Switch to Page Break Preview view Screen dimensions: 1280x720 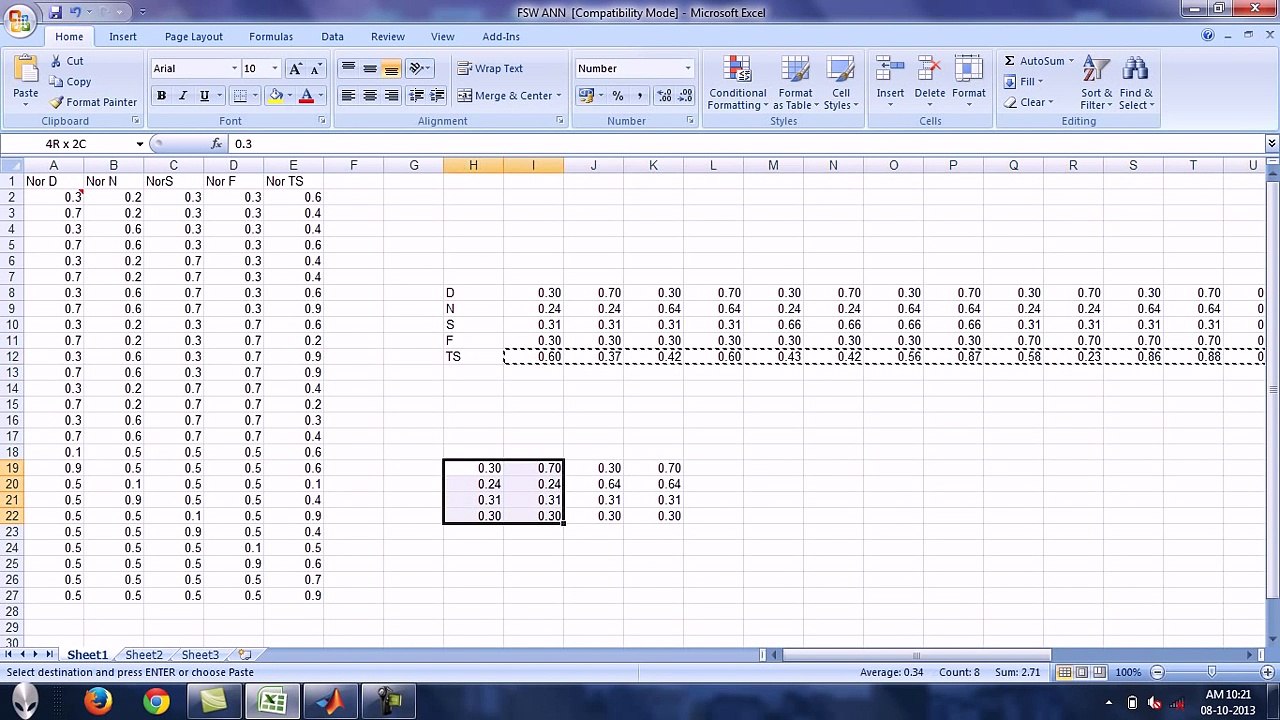pyautogui.click(x=1099, y=672)
